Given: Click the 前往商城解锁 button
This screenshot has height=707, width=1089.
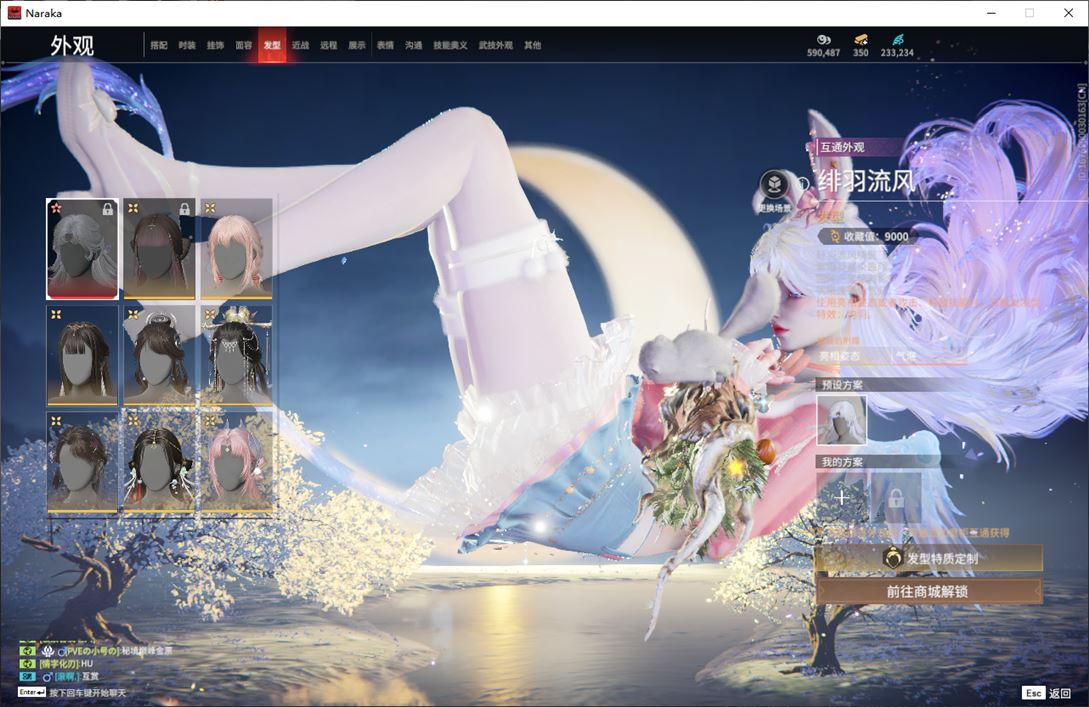Looking at the screenshot, I should point(929,591).
